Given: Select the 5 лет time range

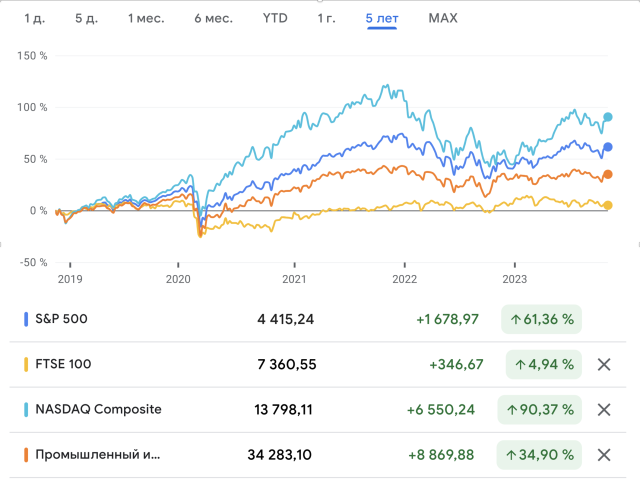Looking at the screenshot, I should pyautogui.click(x=382, y=18).
